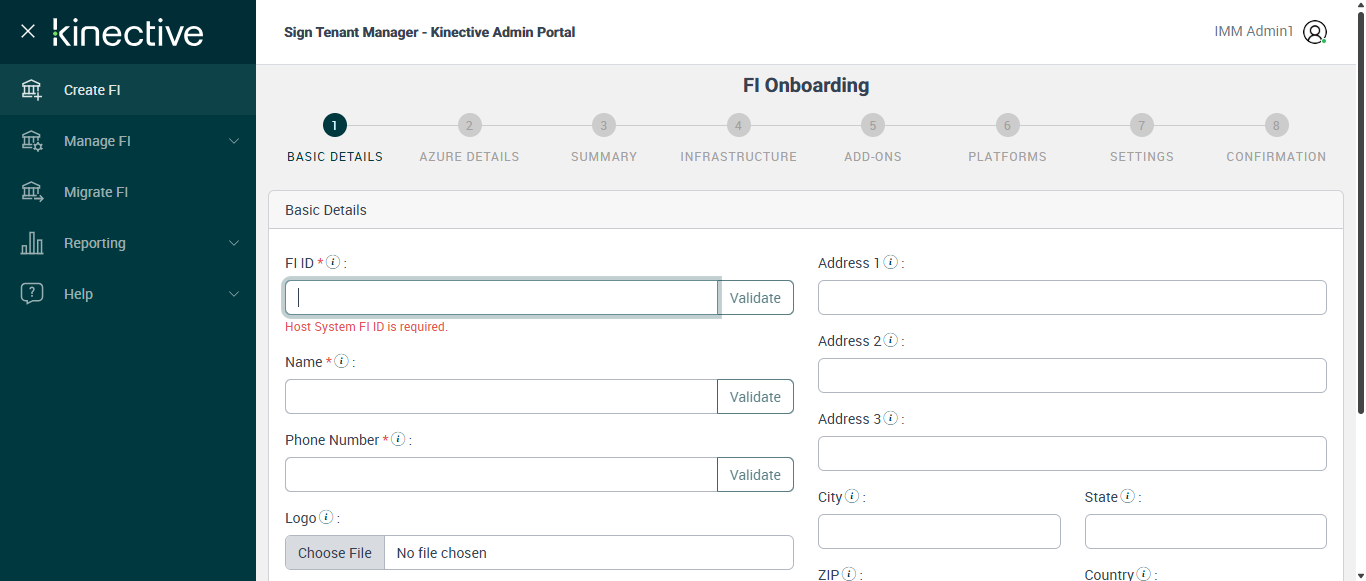Jump to step 4 Infrastructure
Image resolution: width=1366 pixels, height=581 pixels.
(x=738, y=126)
